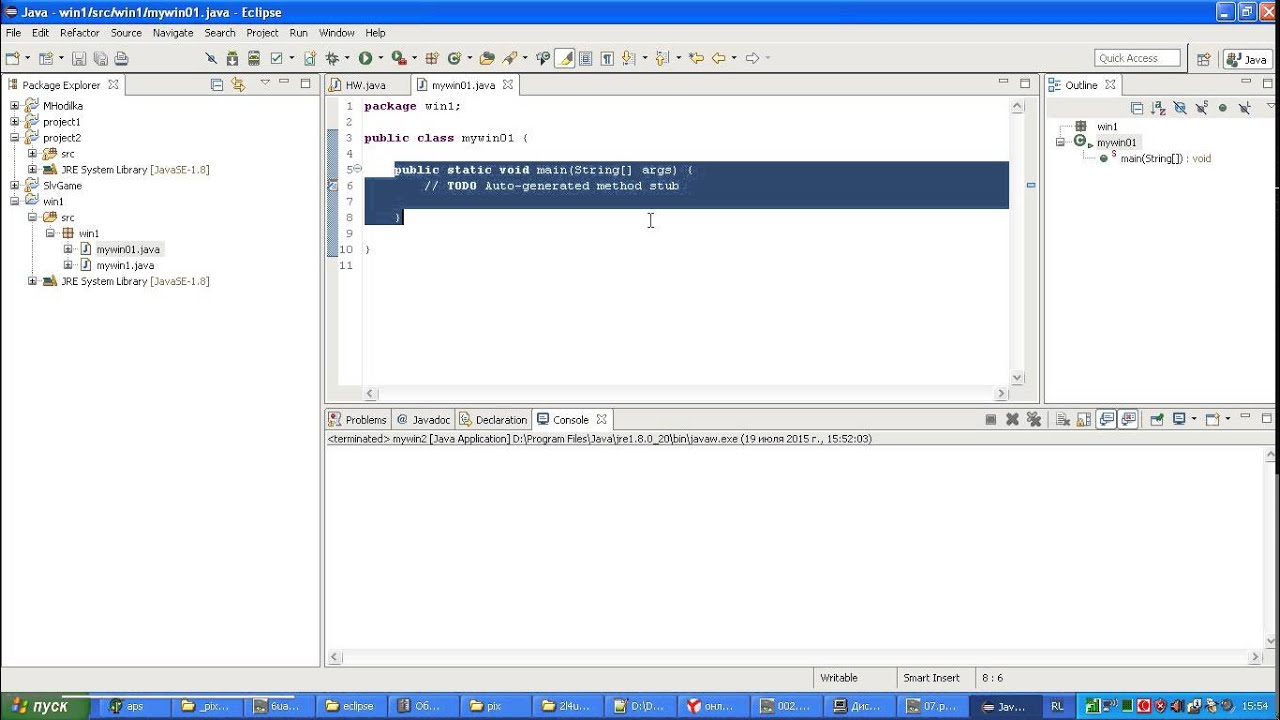Viewport: 1280px width, 720px height.
Task: Open the Source menu
Action: (x=126, y=33)
